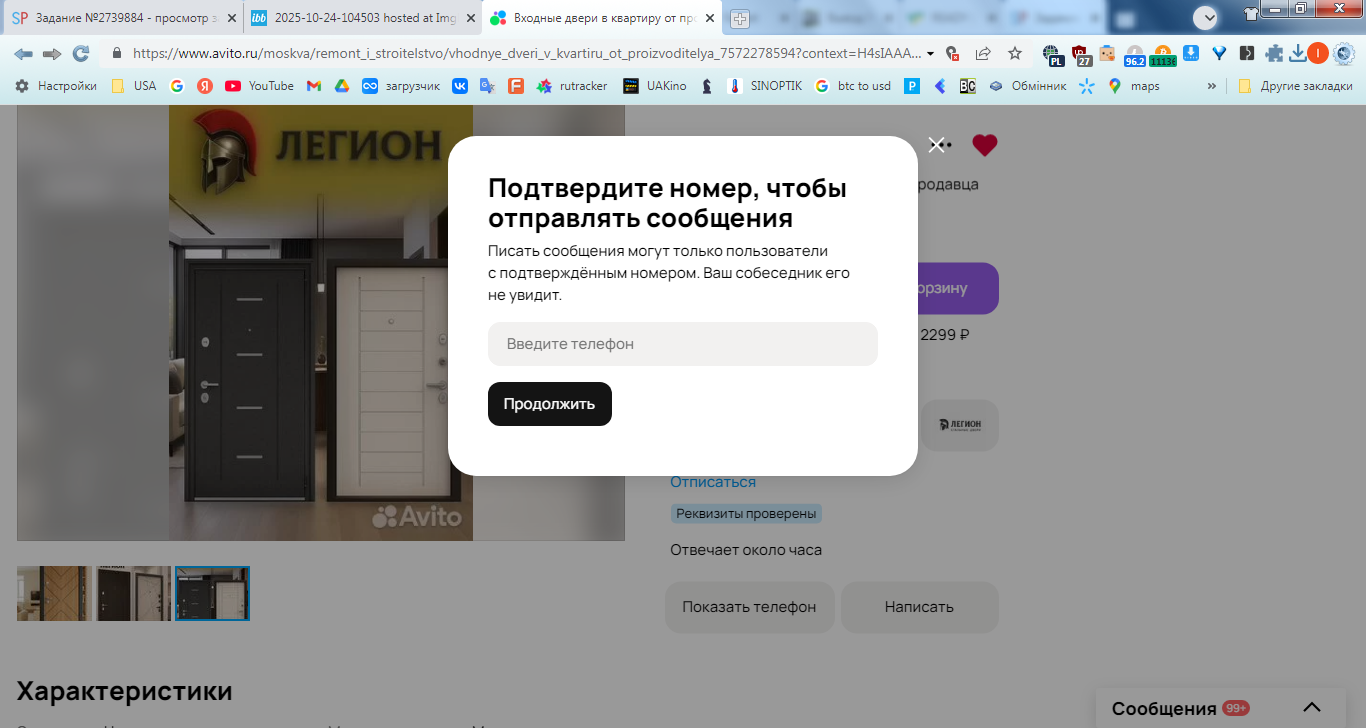Open the 'Настройки' bookmark

pyautogui.click(x=56, y=86)
